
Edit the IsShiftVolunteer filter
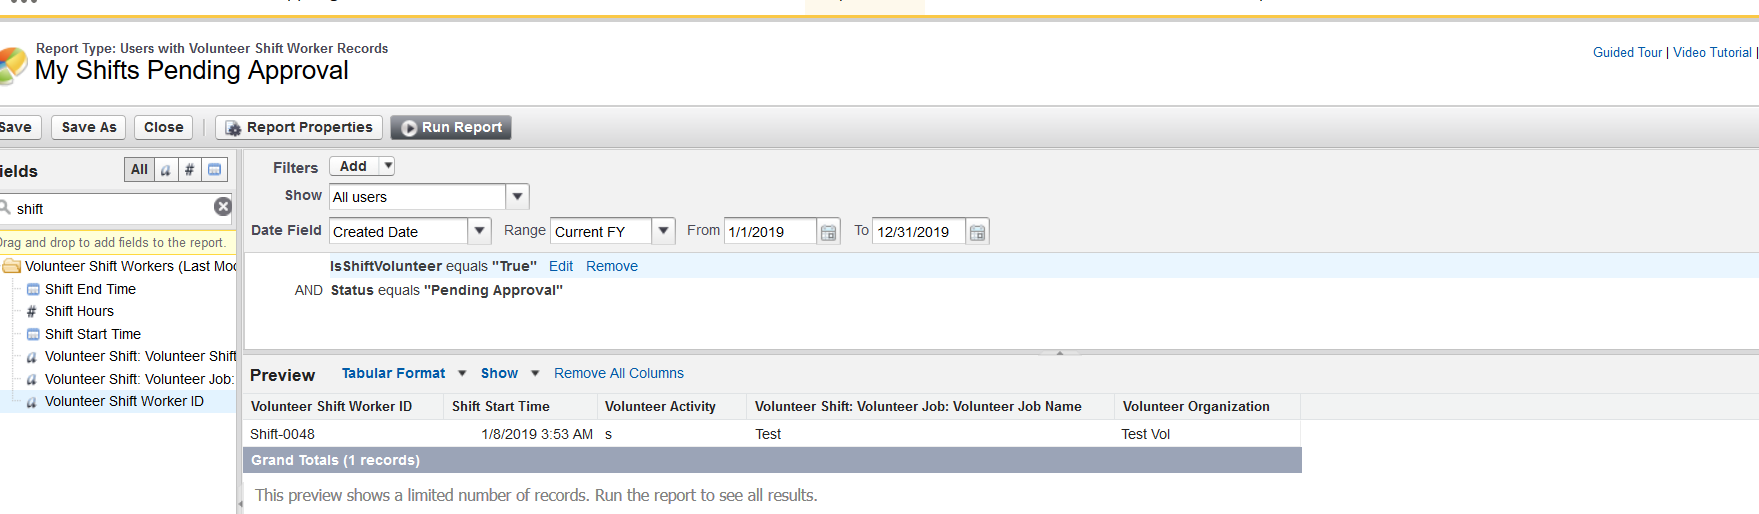pyautogui.click(x=561, y=266)
